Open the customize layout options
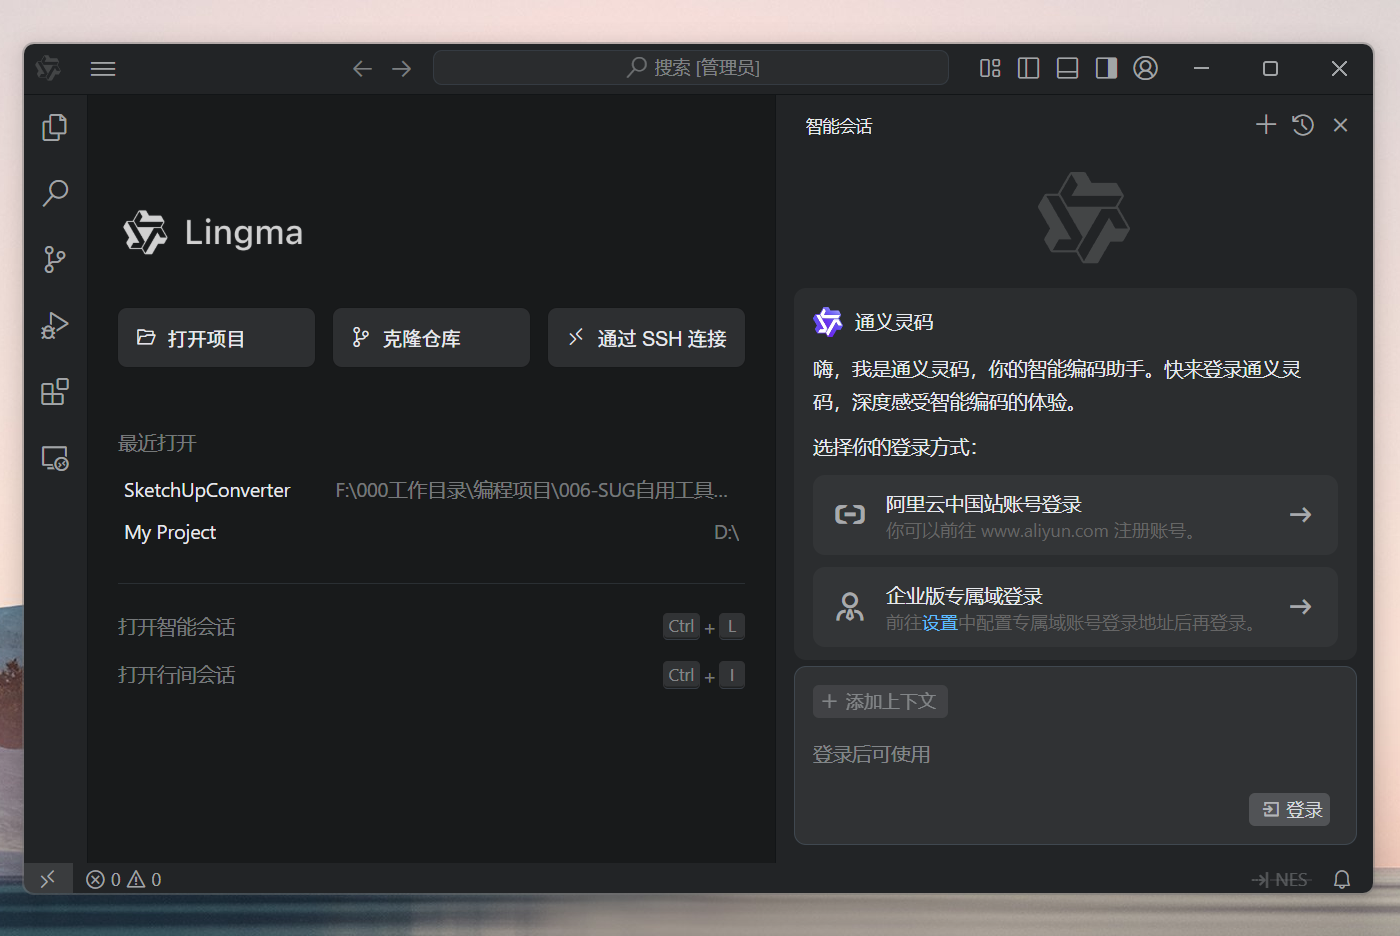The width and height of the screenshot is (1400, 936). 990,68
